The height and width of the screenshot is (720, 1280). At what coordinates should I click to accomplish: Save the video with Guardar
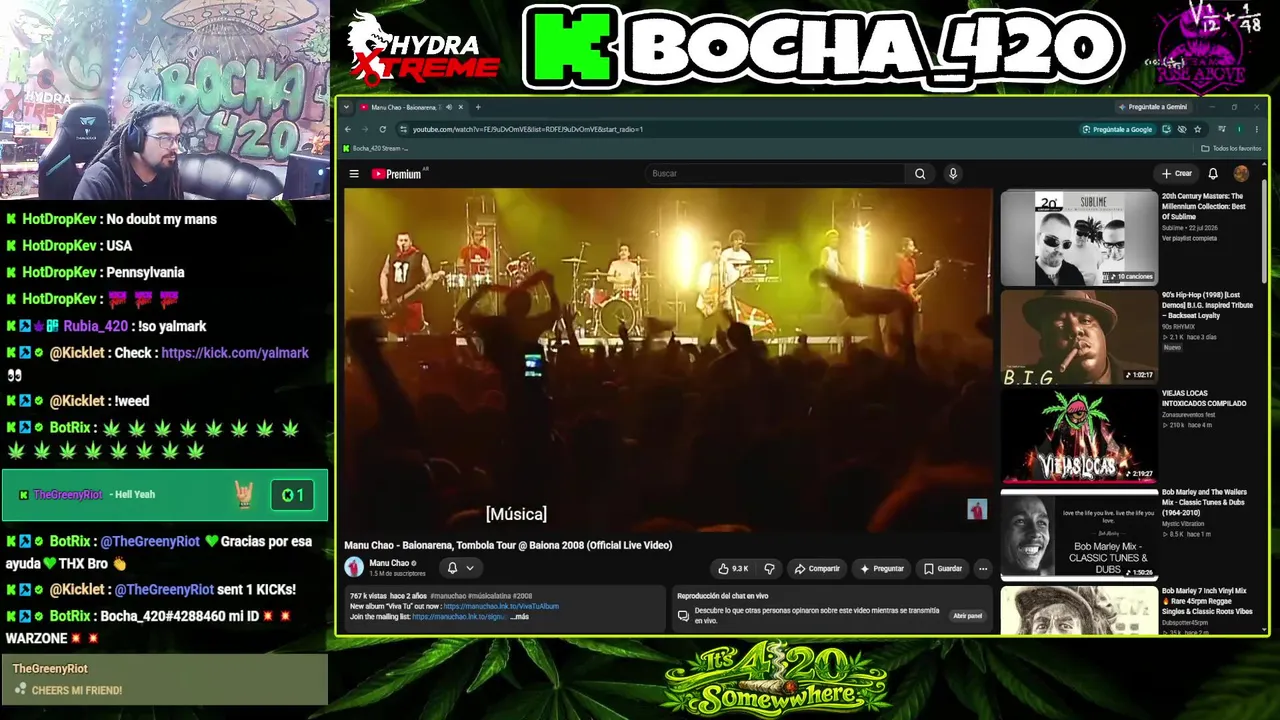[943, 569]
